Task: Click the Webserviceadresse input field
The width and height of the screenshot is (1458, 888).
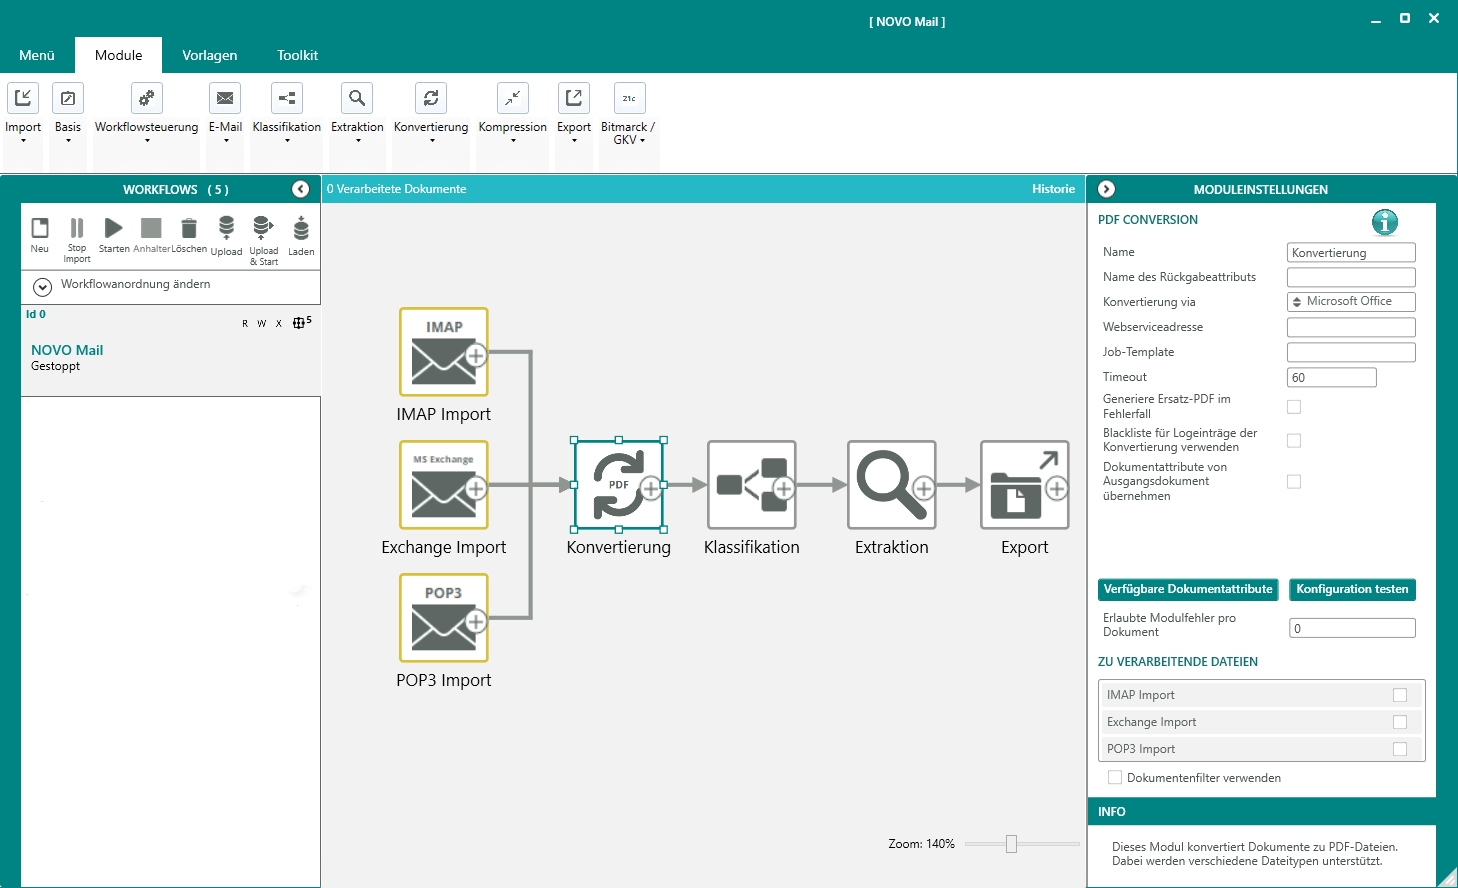Action: (1351, 327)
